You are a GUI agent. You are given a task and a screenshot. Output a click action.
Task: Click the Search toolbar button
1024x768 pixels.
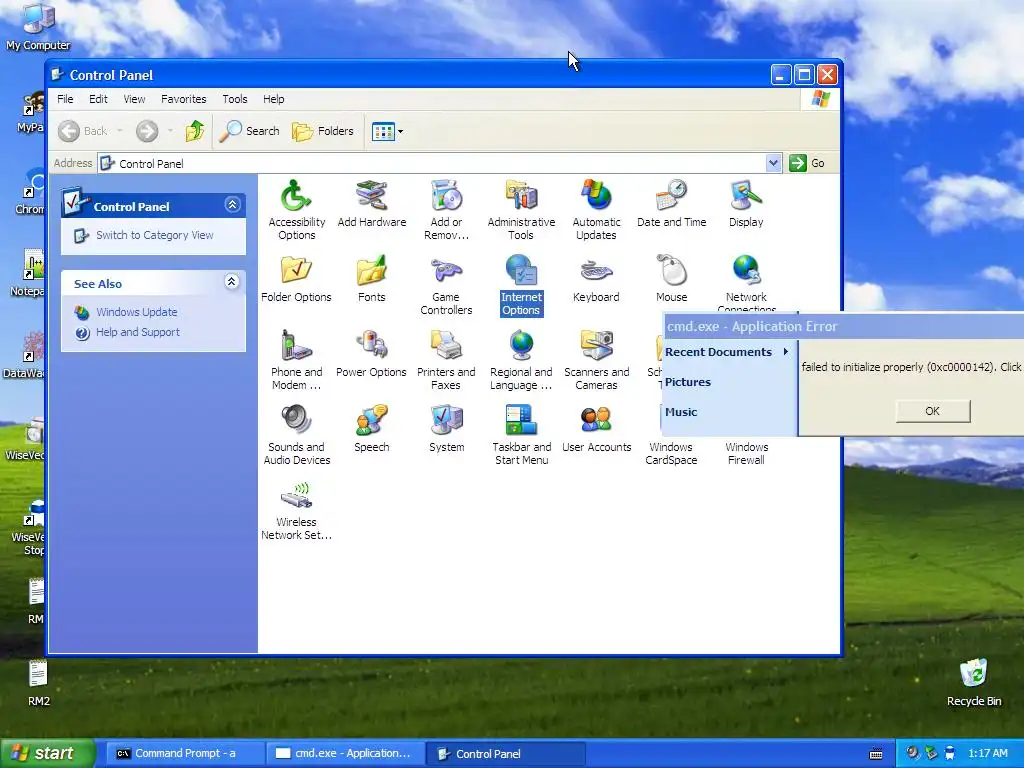coord(249,131)
